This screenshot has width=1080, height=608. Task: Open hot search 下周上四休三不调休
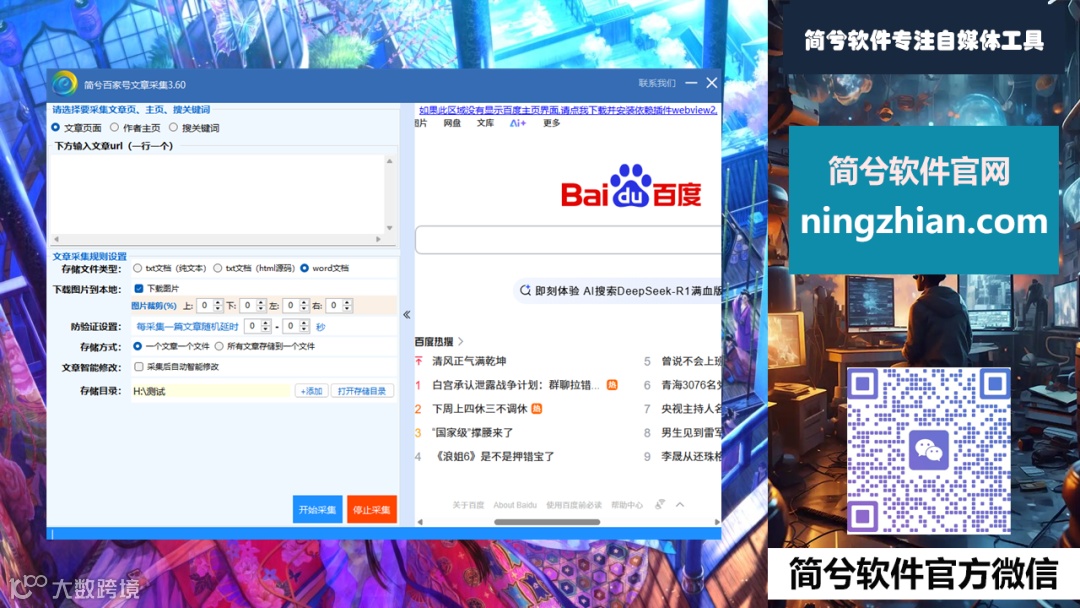[x=479, y=409]
